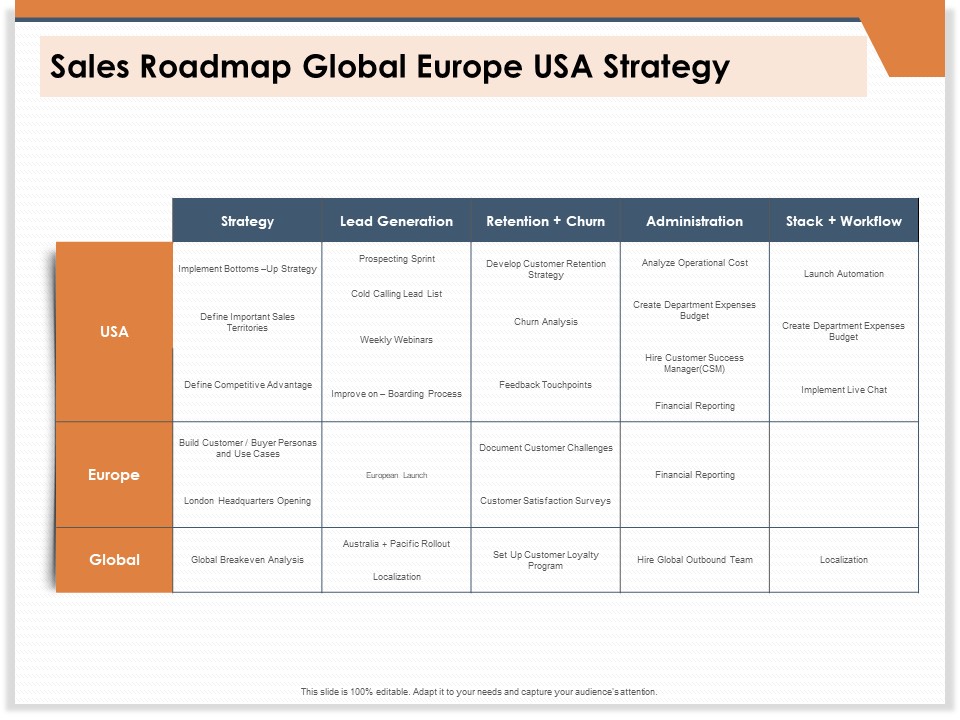Select 'Customer Satisfaction Surveys' text
Screen dimensions: 960x720
tap(545, 501)
